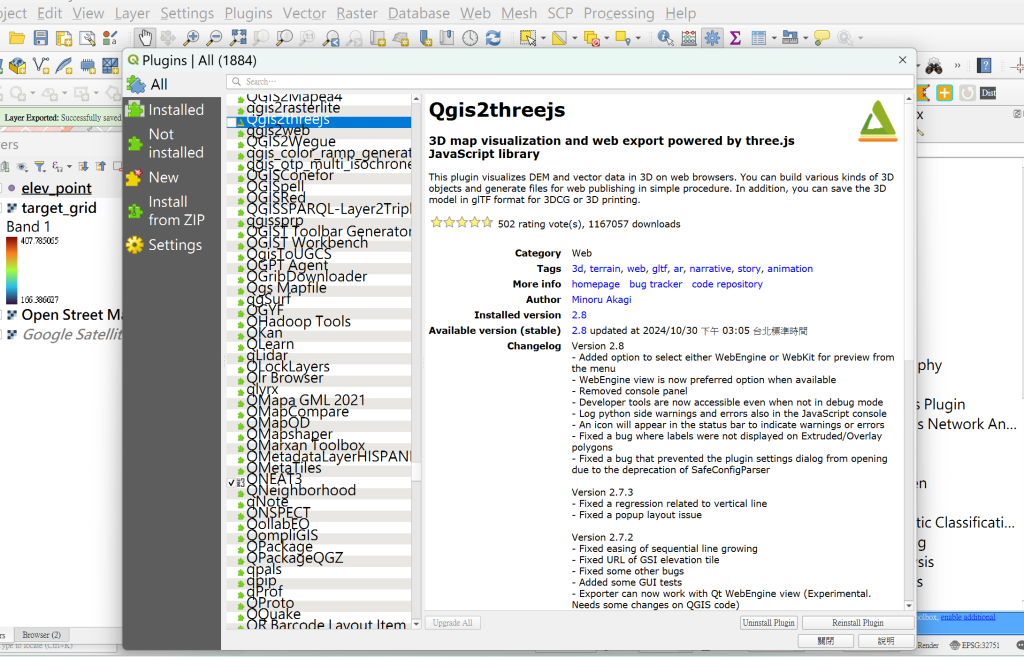Open the Measure tool dropdown arrow
This screenshot has height=657, width=1024.
805,38
